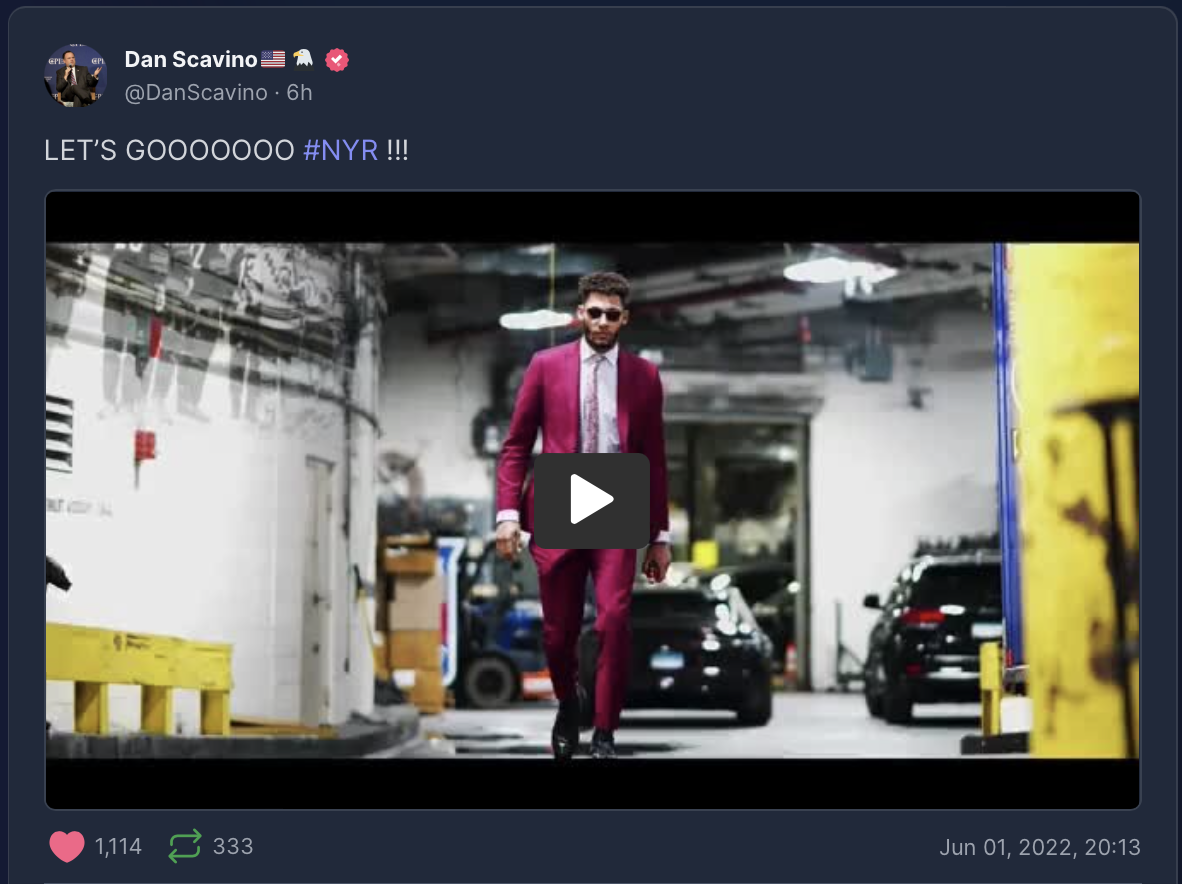Click the black SUV in video frame
Screen dimensions: 1182x884
pos(933,637)
